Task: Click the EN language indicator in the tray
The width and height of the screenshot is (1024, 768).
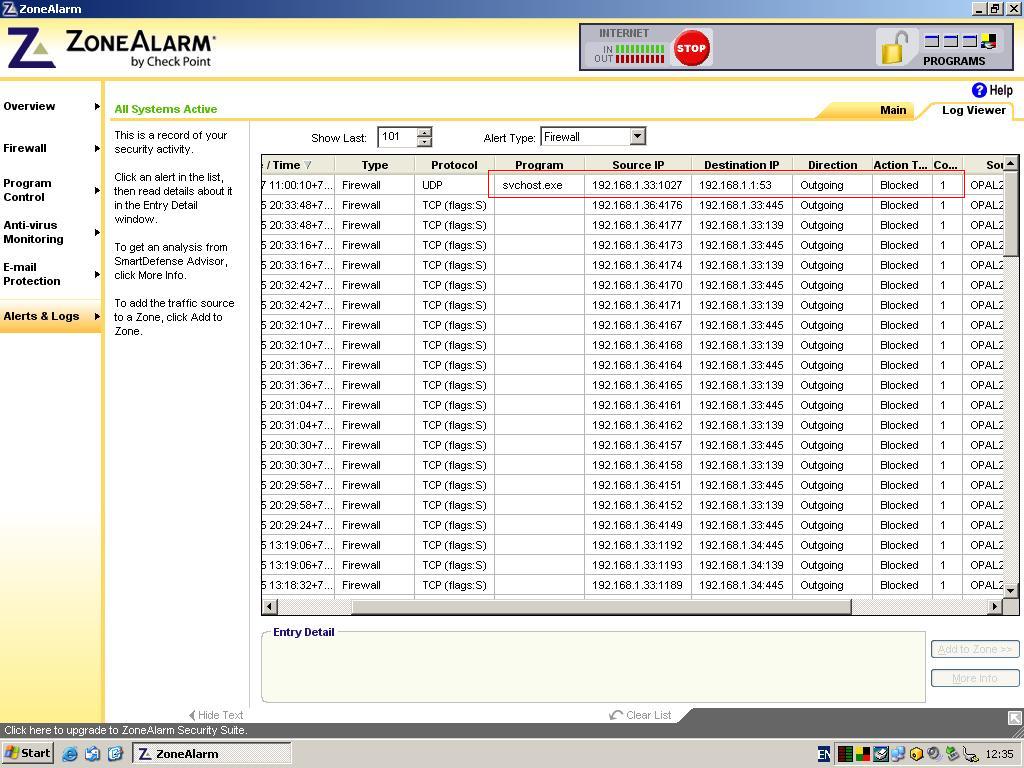Action: pos(824,754)
